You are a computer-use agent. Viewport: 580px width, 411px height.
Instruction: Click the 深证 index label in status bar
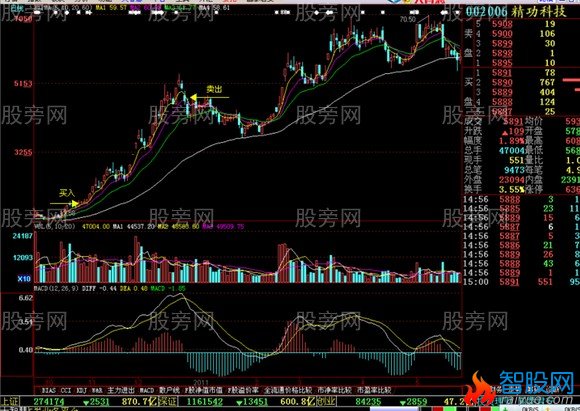click(x=168, y=401)
